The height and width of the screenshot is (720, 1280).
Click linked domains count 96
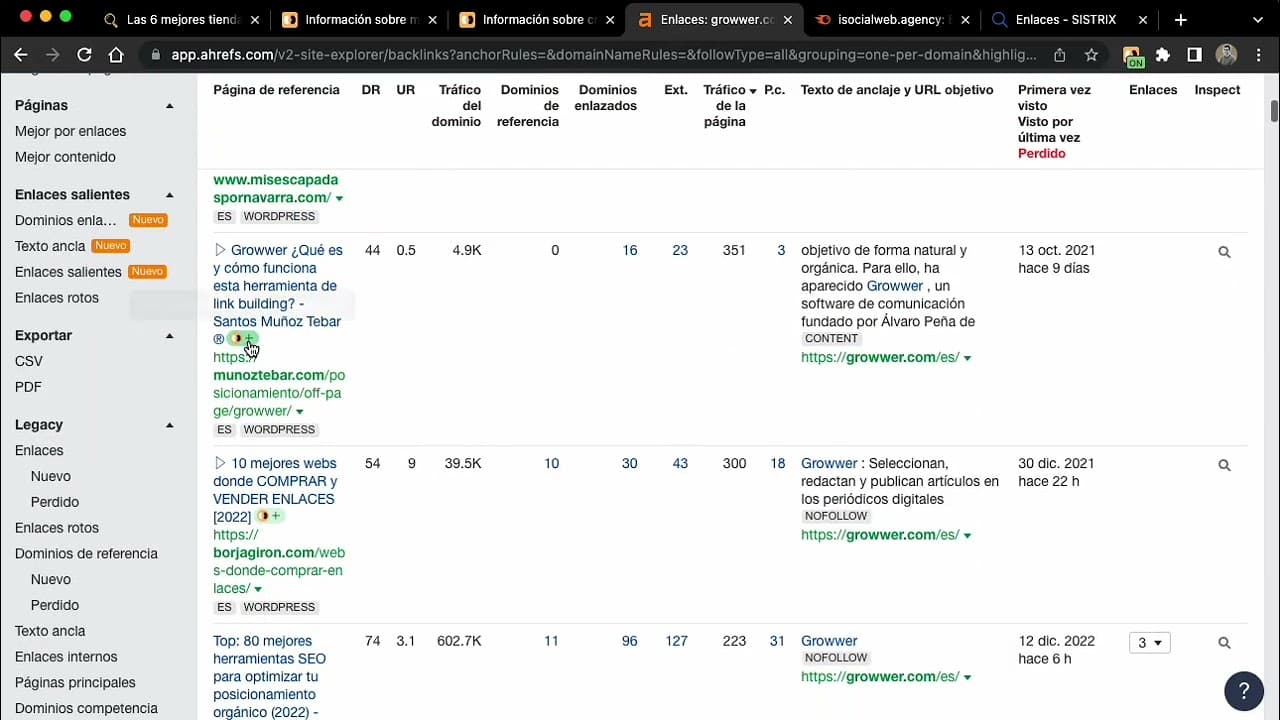click(x=629, y=641)
